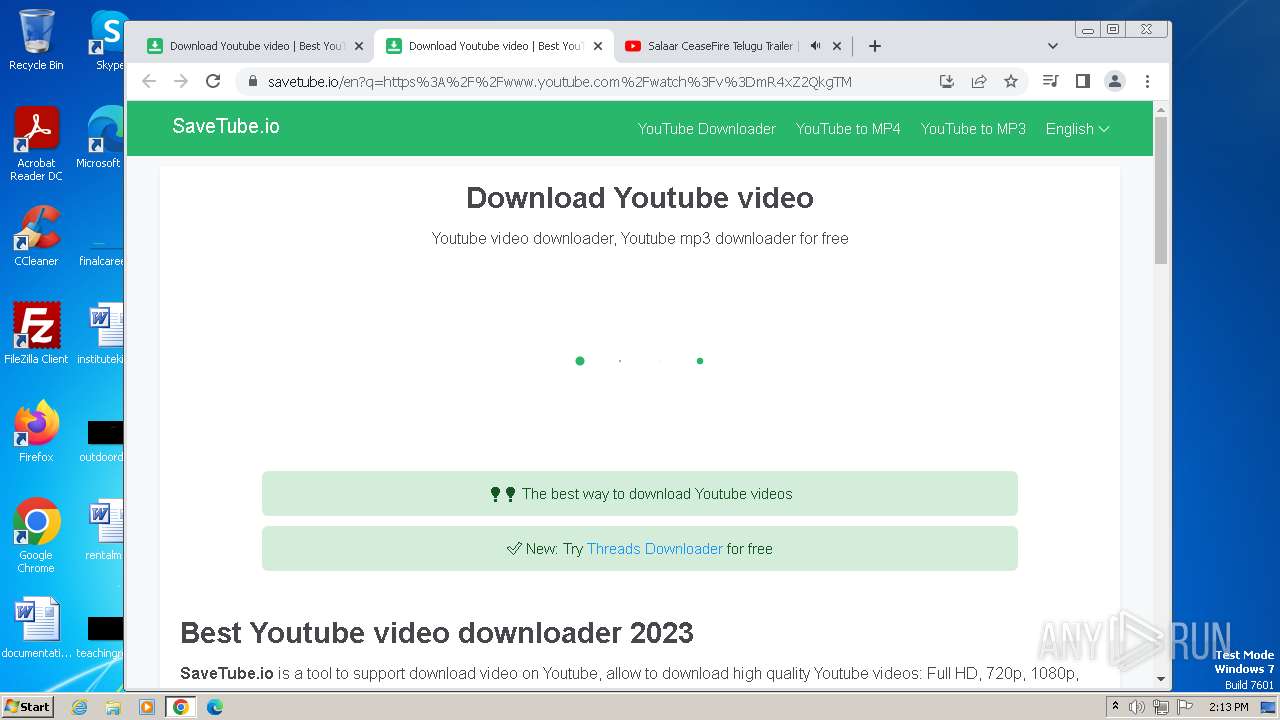This screenshot has width=1280, height=720.
Task: Open Acrobat Reader DC desktop icon
Action: tap(36, 144)
